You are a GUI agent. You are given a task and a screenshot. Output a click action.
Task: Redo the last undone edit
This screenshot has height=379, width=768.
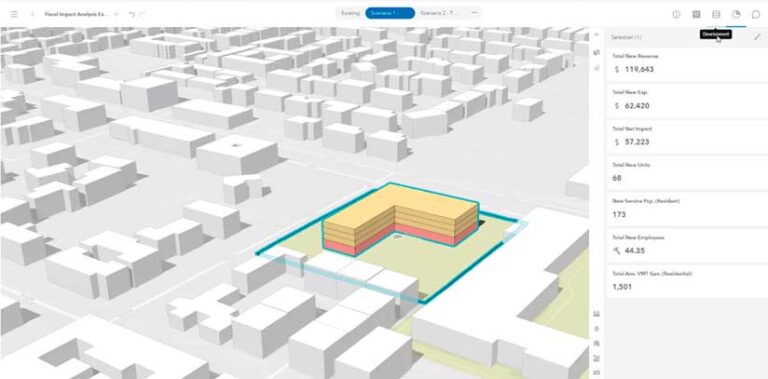pos(142,14)
